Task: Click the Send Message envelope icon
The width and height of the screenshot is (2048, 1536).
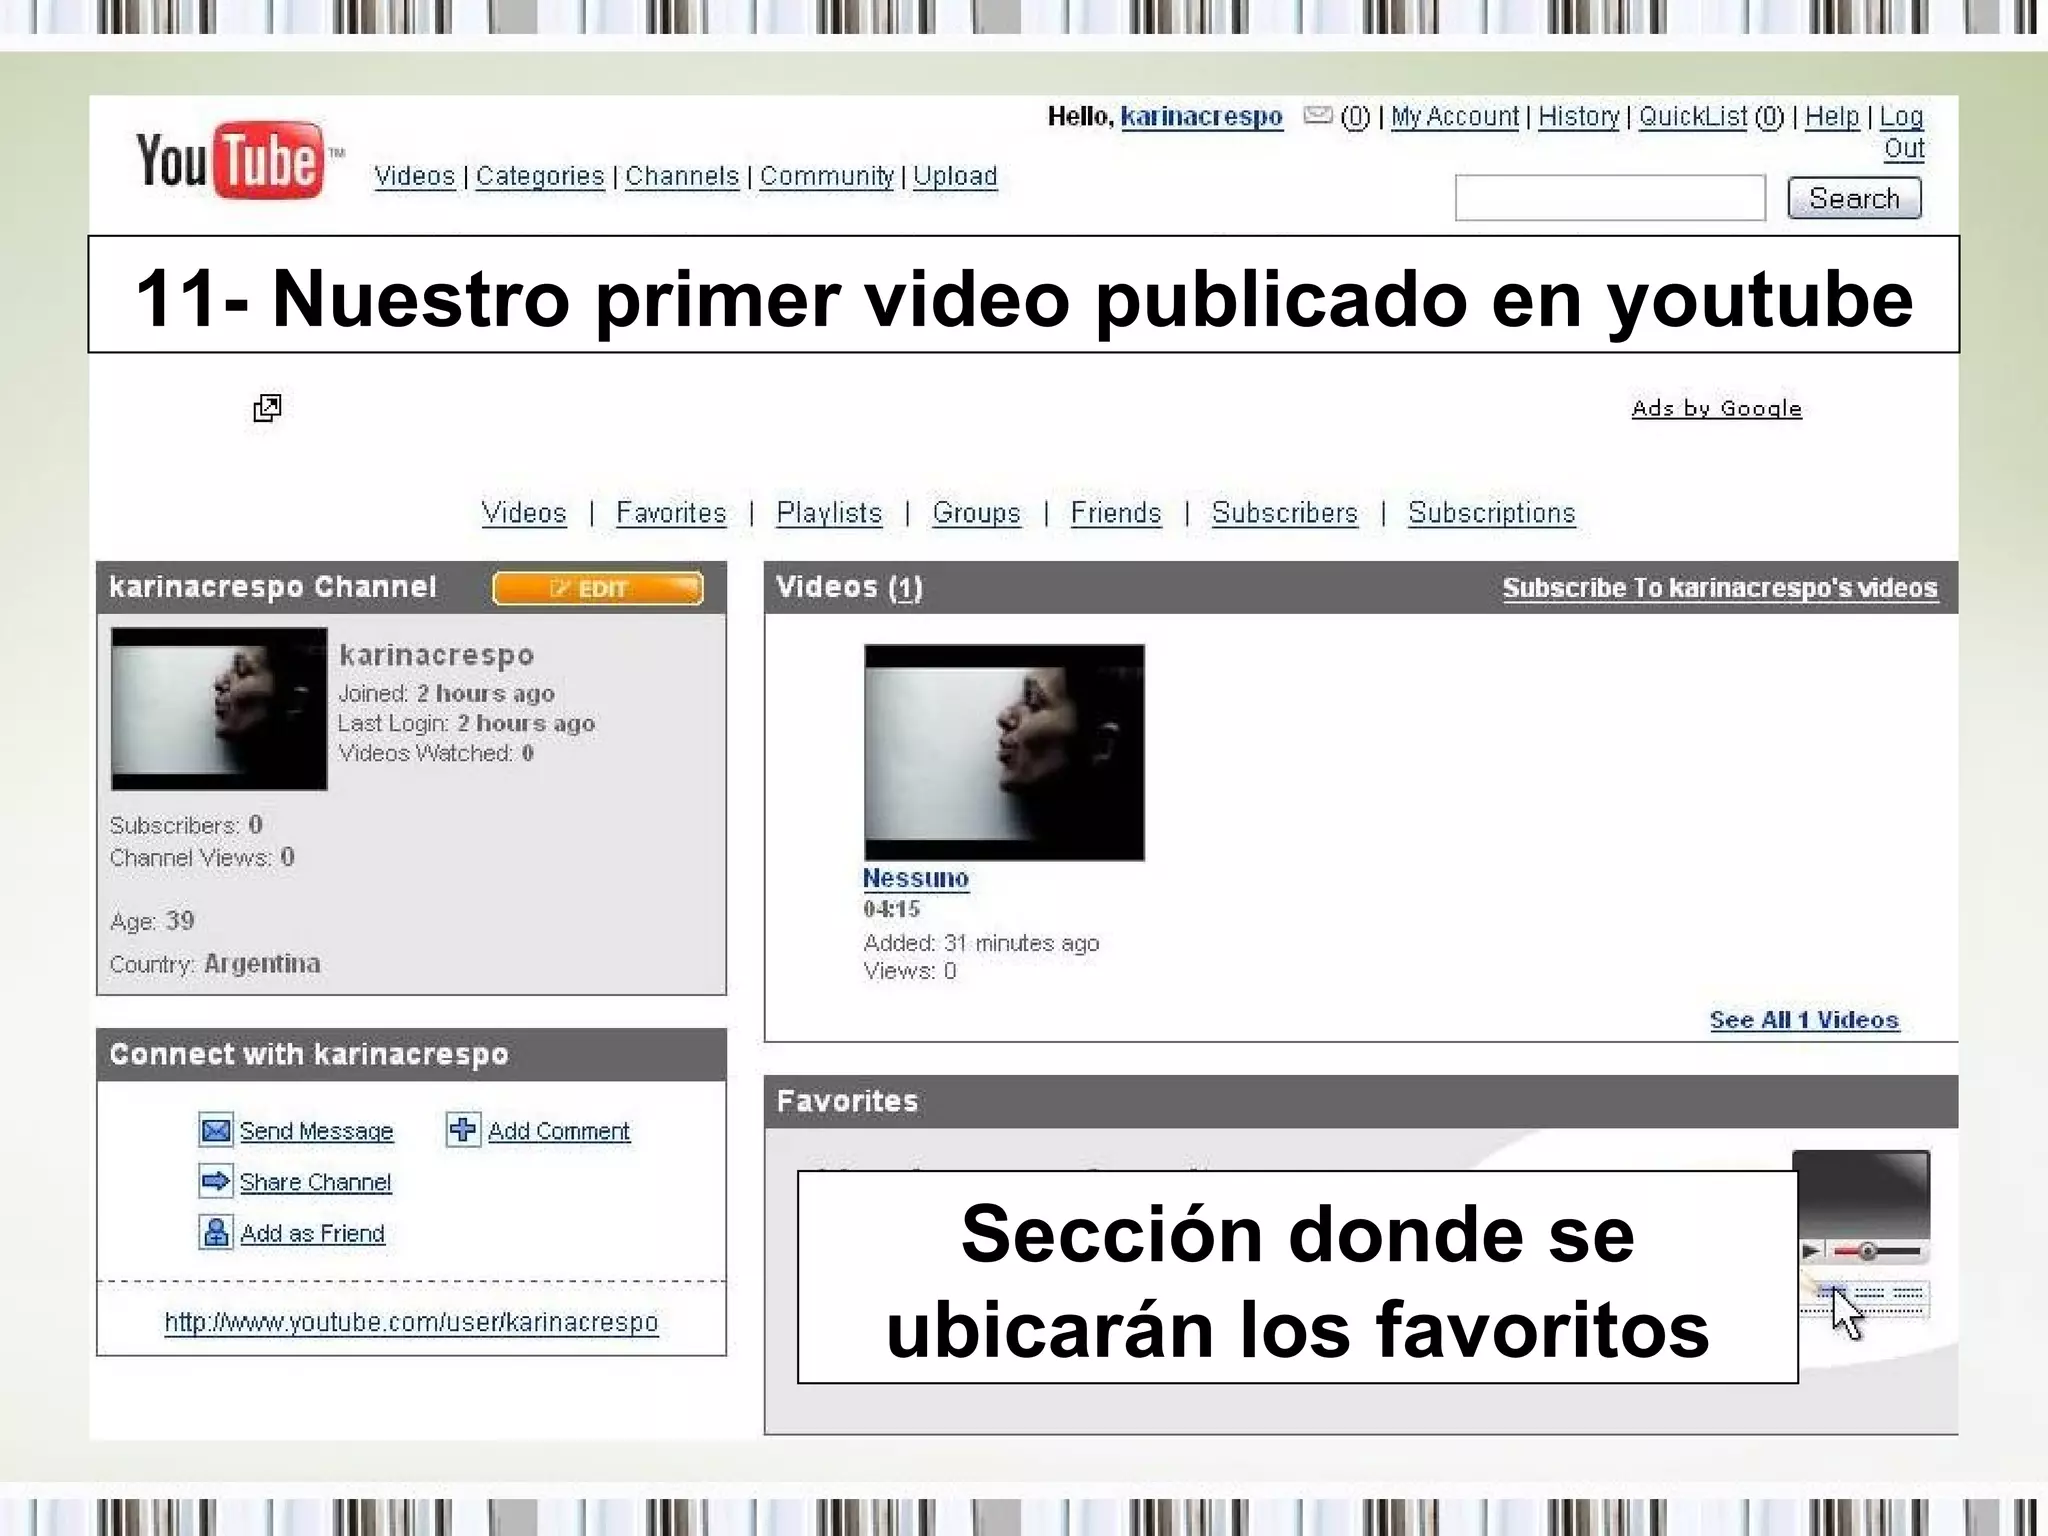Action: pyautogui.click(x=216, y=1130)
